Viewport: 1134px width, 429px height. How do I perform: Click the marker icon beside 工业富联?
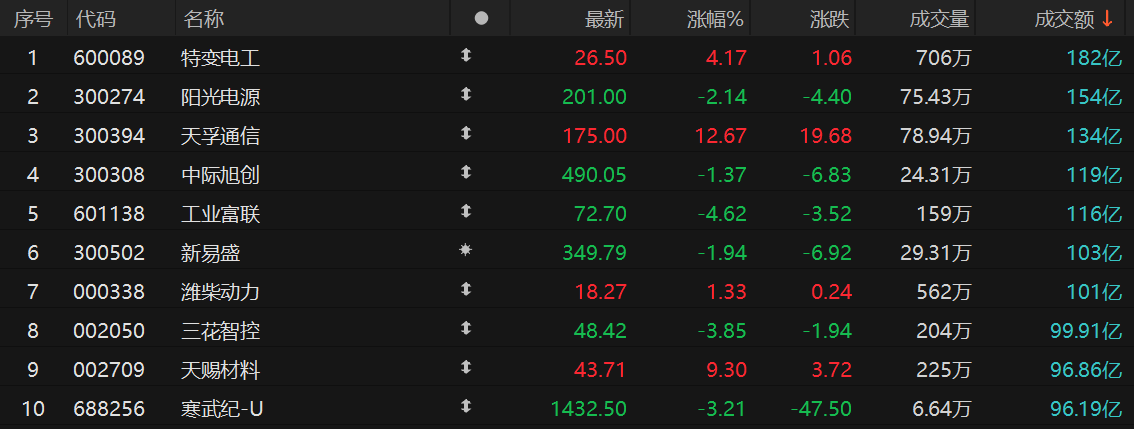point(465,213)
